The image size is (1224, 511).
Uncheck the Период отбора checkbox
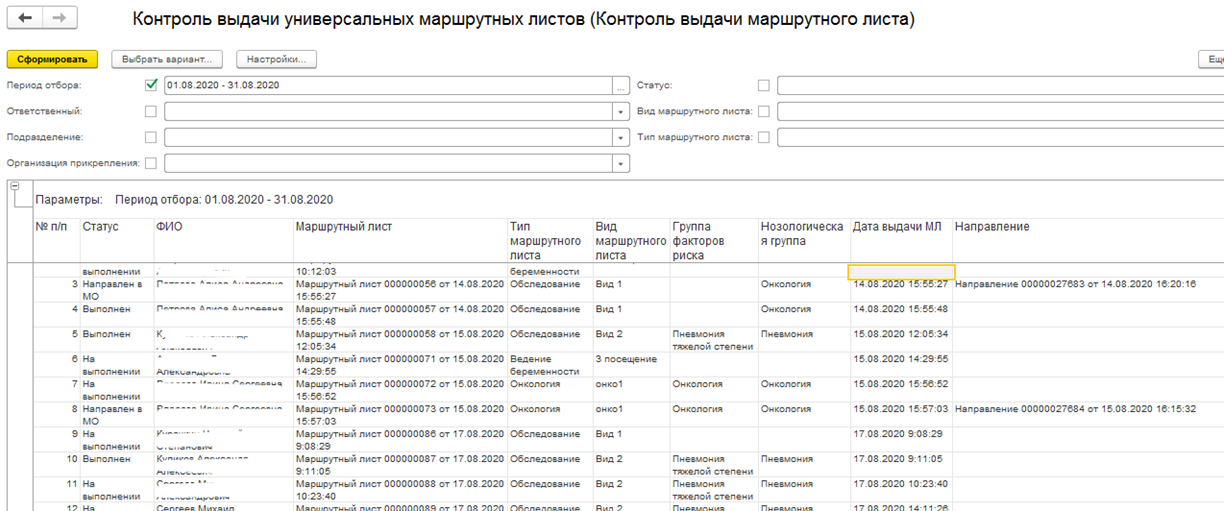[x=151, y=85]
